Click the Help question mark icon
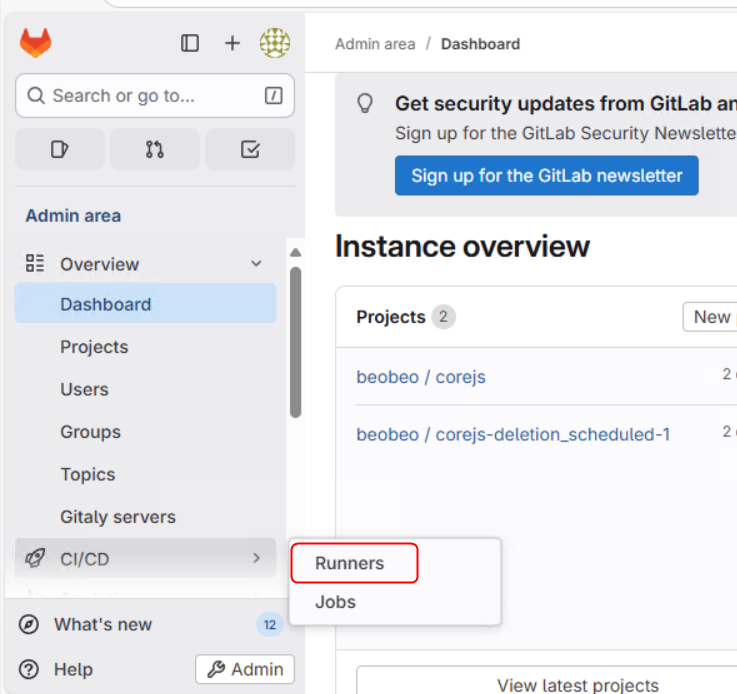Image resolution: width=737 pixels, height=694 pixels. click(30, 669)
